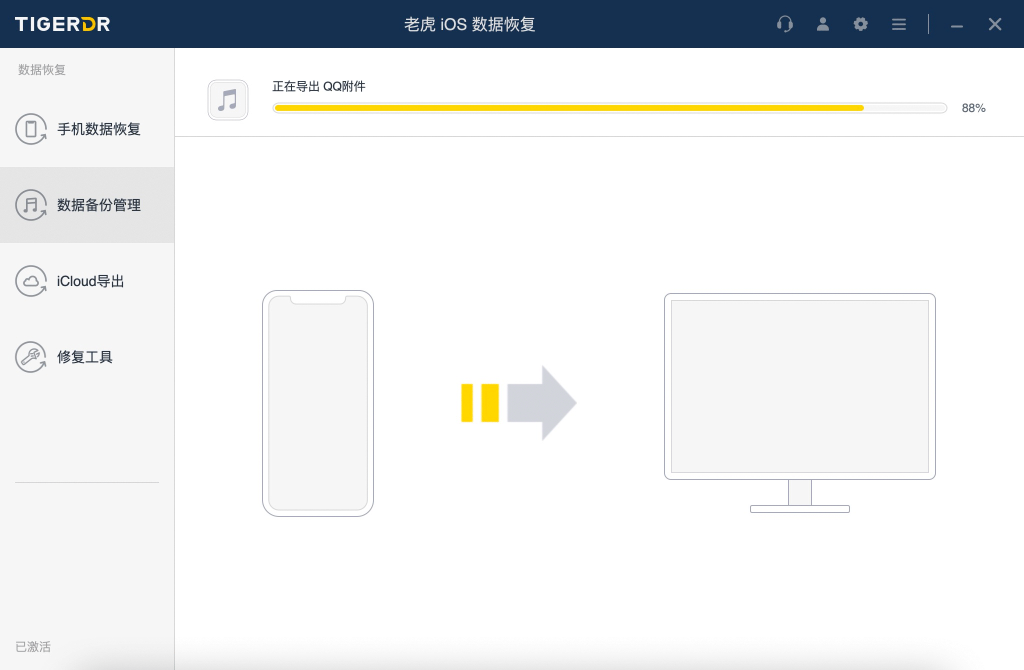This screenshot has height=670, width=1024.
Task: Click the wrench repair tools icon
Action: 31,357
